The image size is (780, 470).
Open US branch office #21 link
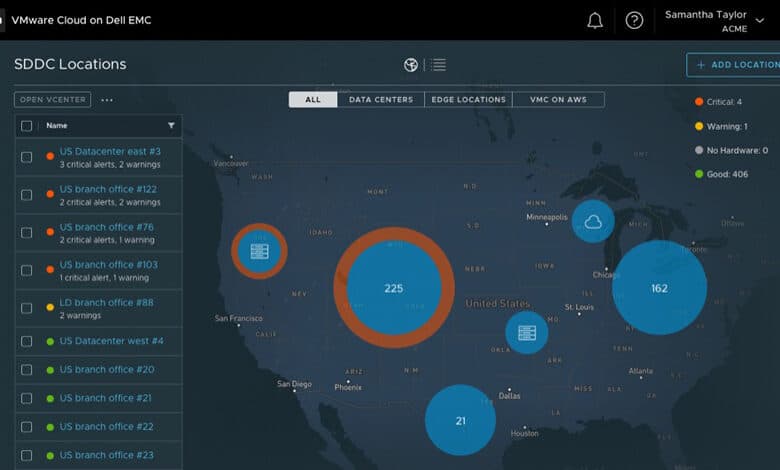point(105,398)
